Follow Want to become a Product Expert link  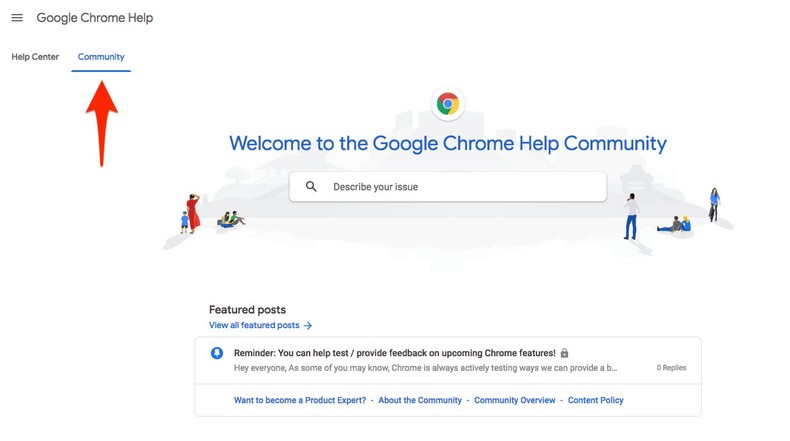coord(298,400)
